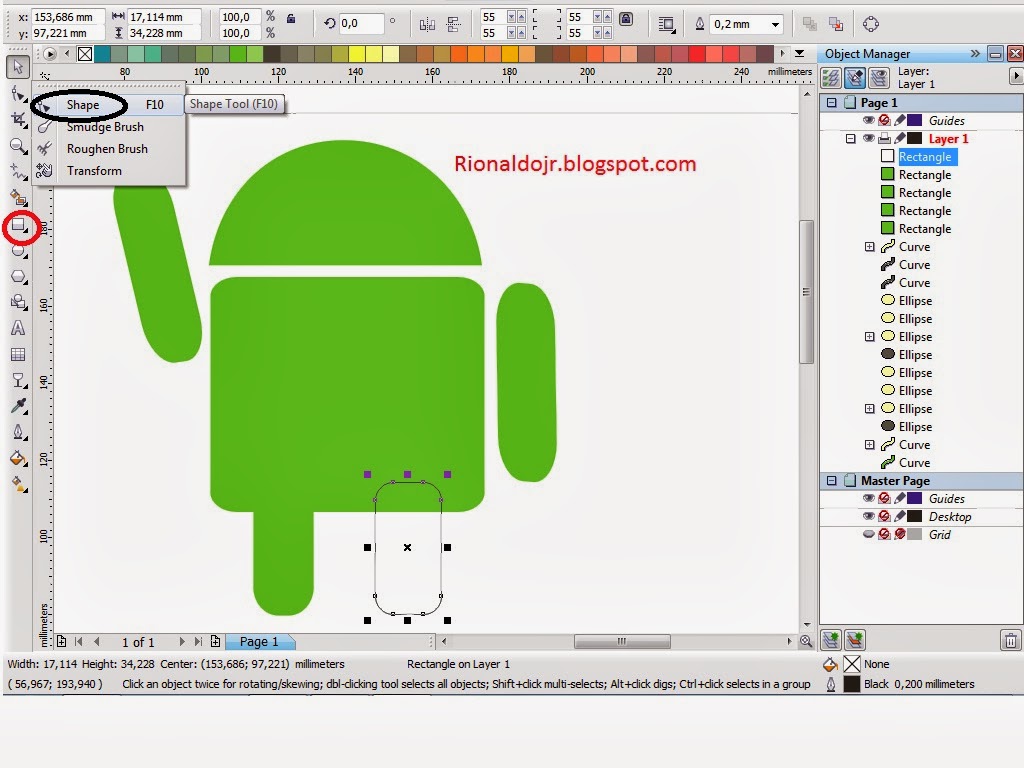This screenshot has width=1024, height=768.
Task: Expand the color palette flyout arrow
Action: click(x=800, y=54)
